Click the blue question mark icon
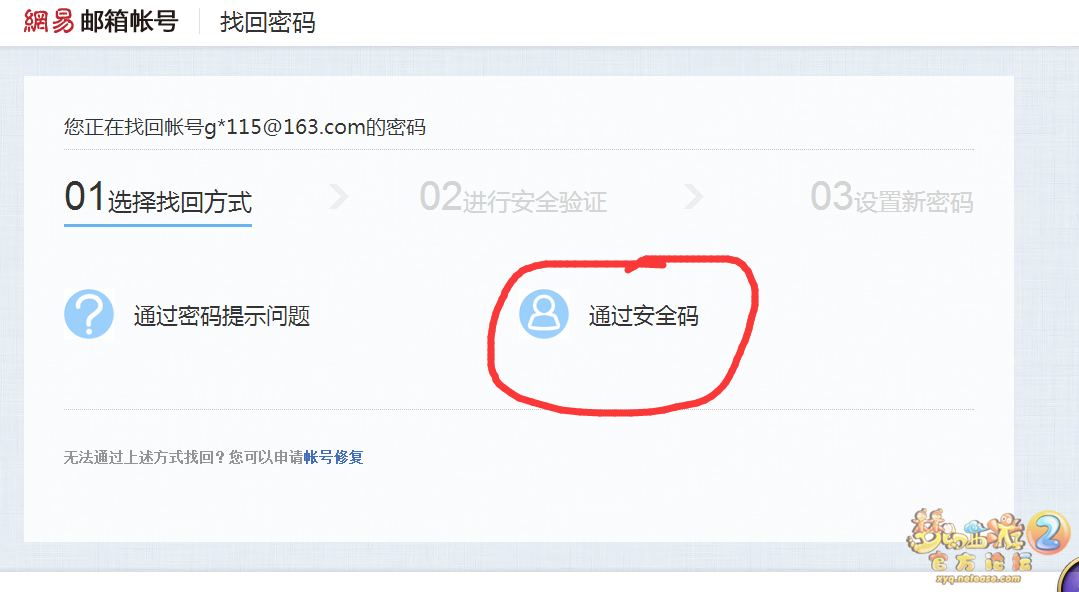Image resolution: width=1079 pixels, height=592 pixels. click(x=89, y=314)
